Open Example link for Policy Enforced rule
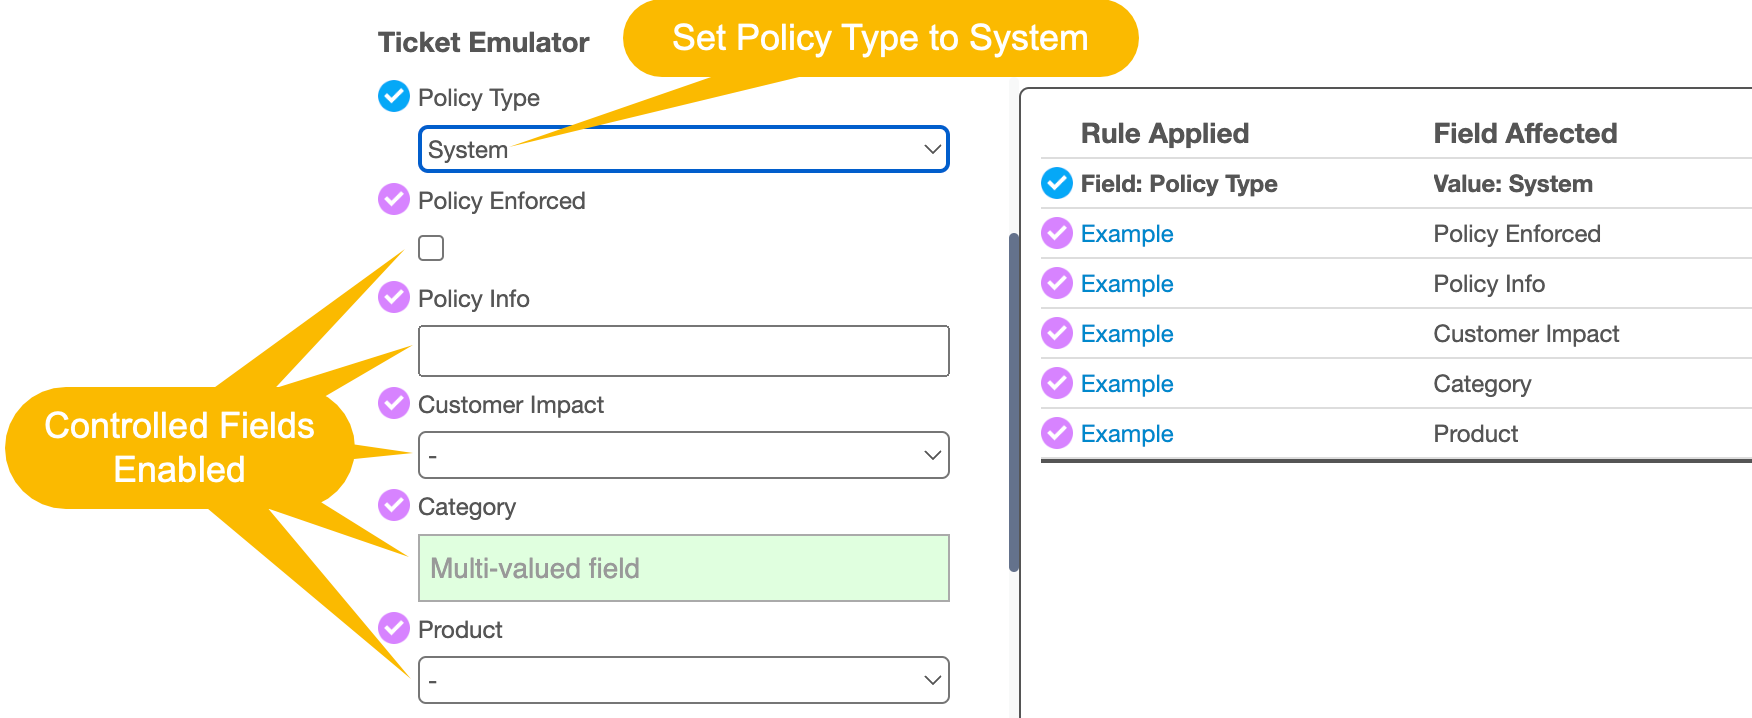The height and width of the screenshot is (718, 1752). [1127, 234]
